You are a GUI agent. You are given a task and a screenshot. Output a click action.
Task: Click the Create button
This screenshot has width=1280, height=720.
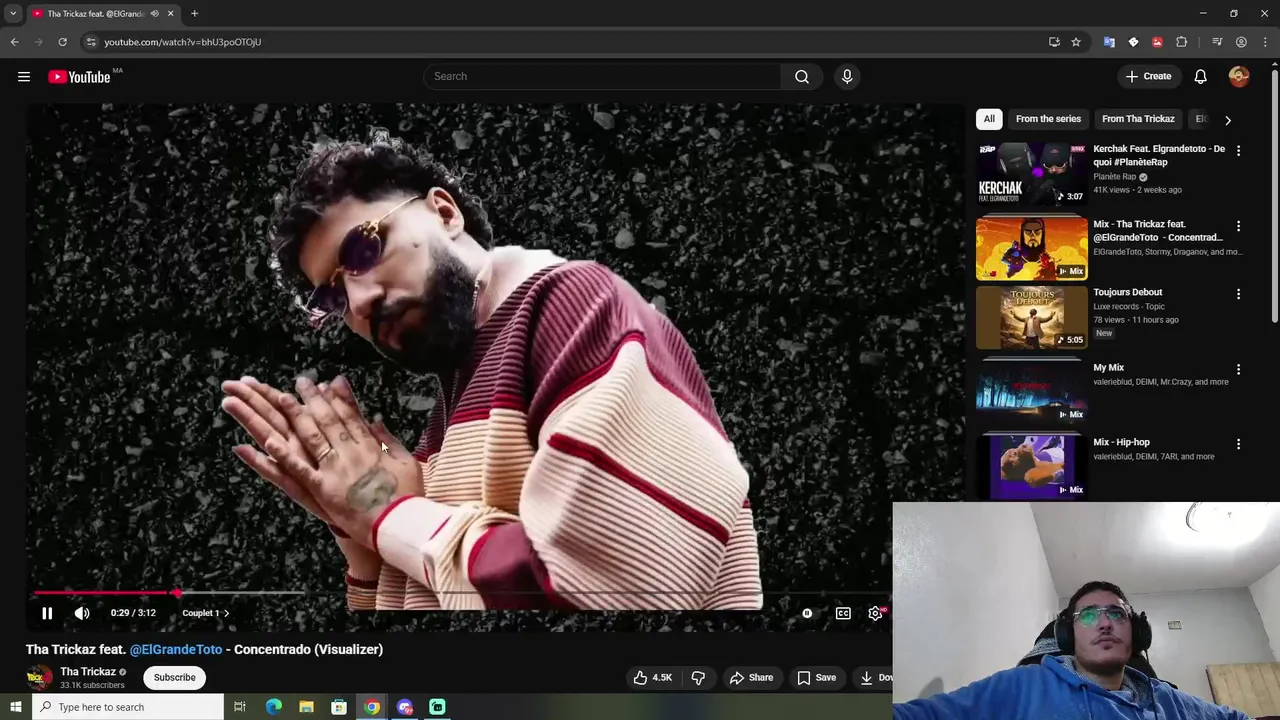point(1148,76)
